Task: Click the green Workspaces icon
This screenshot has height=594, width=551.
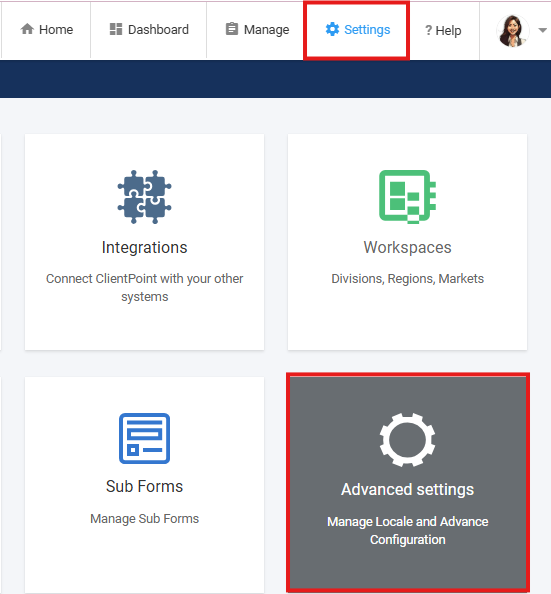Action: (407, 197)
